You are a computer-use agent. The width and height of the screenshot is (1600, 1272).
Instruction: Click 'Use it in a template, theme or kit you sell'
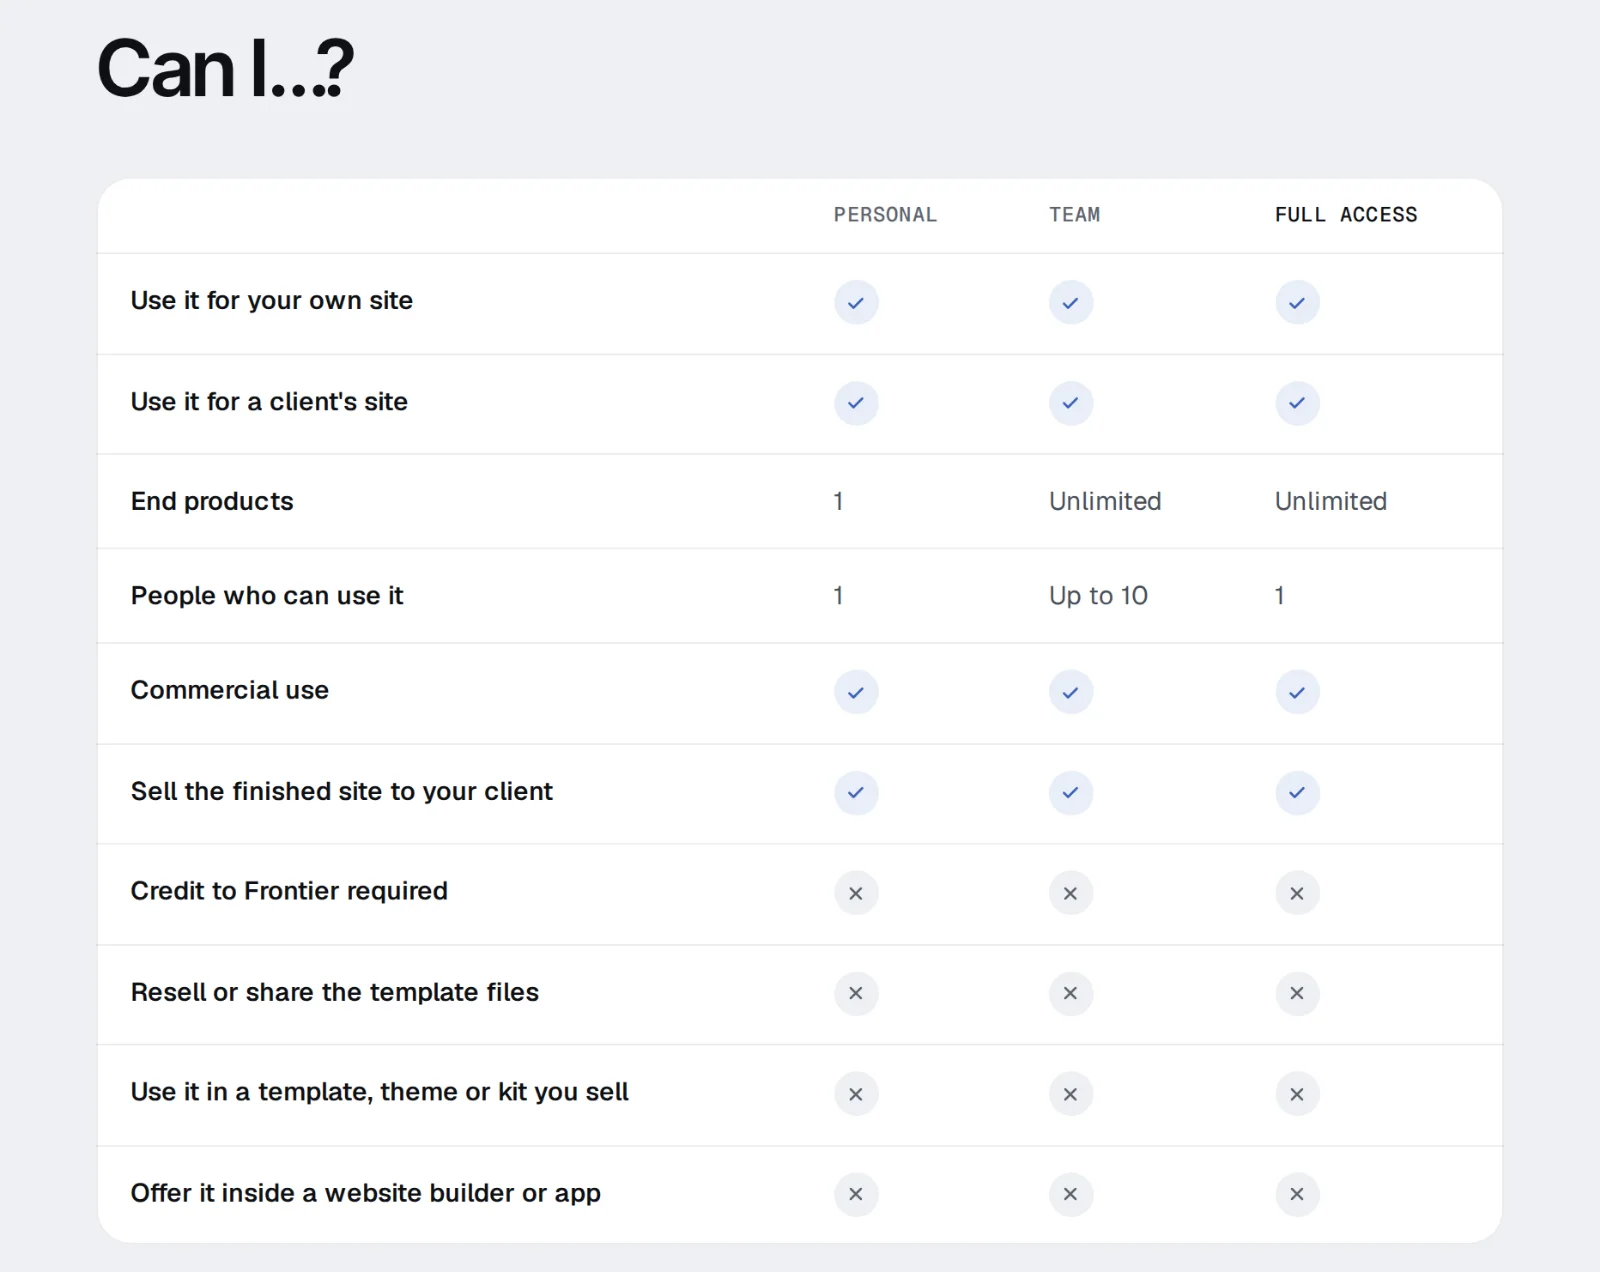point(380,1092)
